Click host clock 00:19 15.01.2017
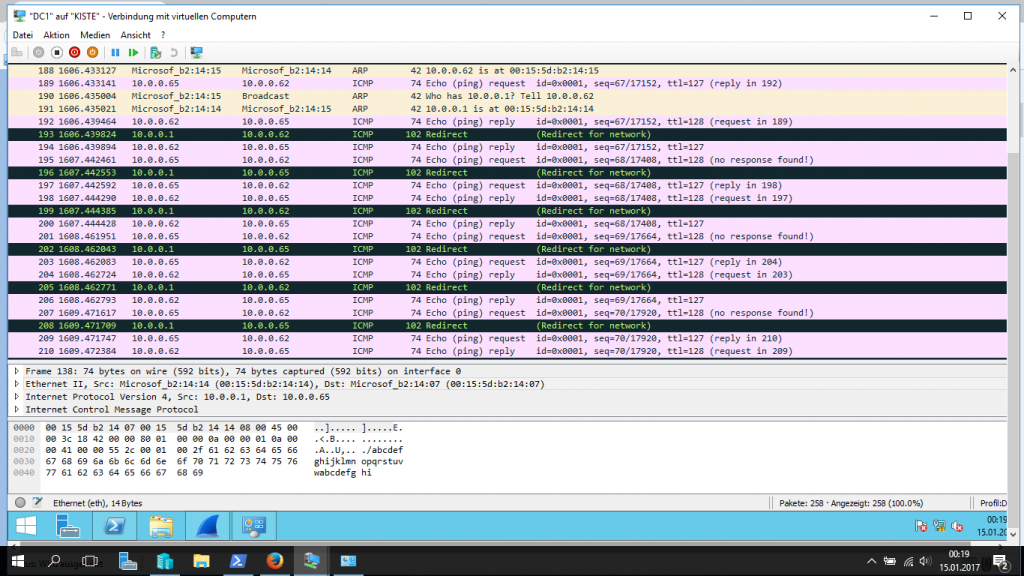 959,561
